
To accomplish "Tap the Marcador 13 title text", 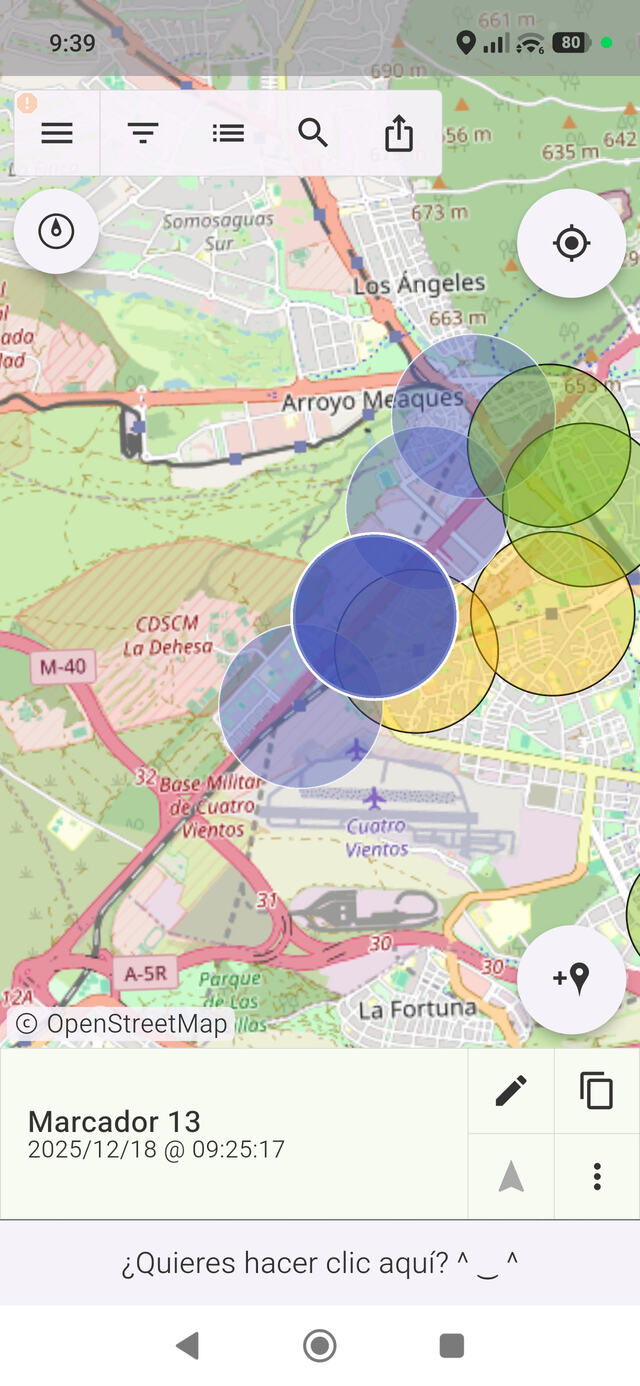I will [114, 1121].
